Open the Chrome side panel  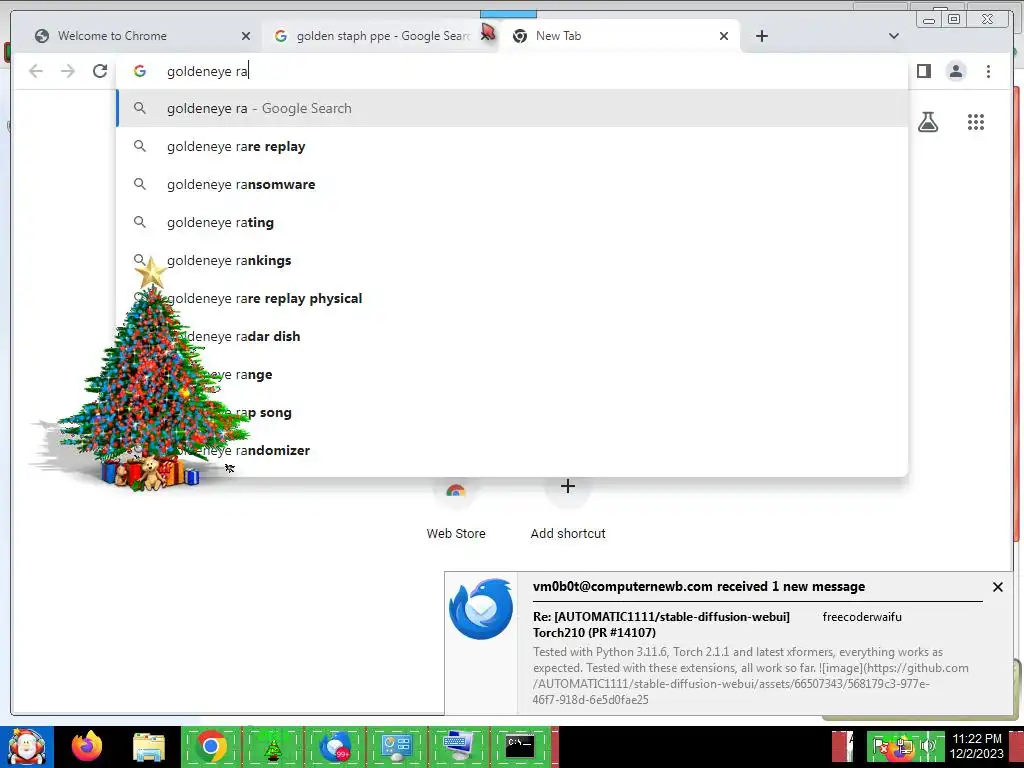coord(923,71)
